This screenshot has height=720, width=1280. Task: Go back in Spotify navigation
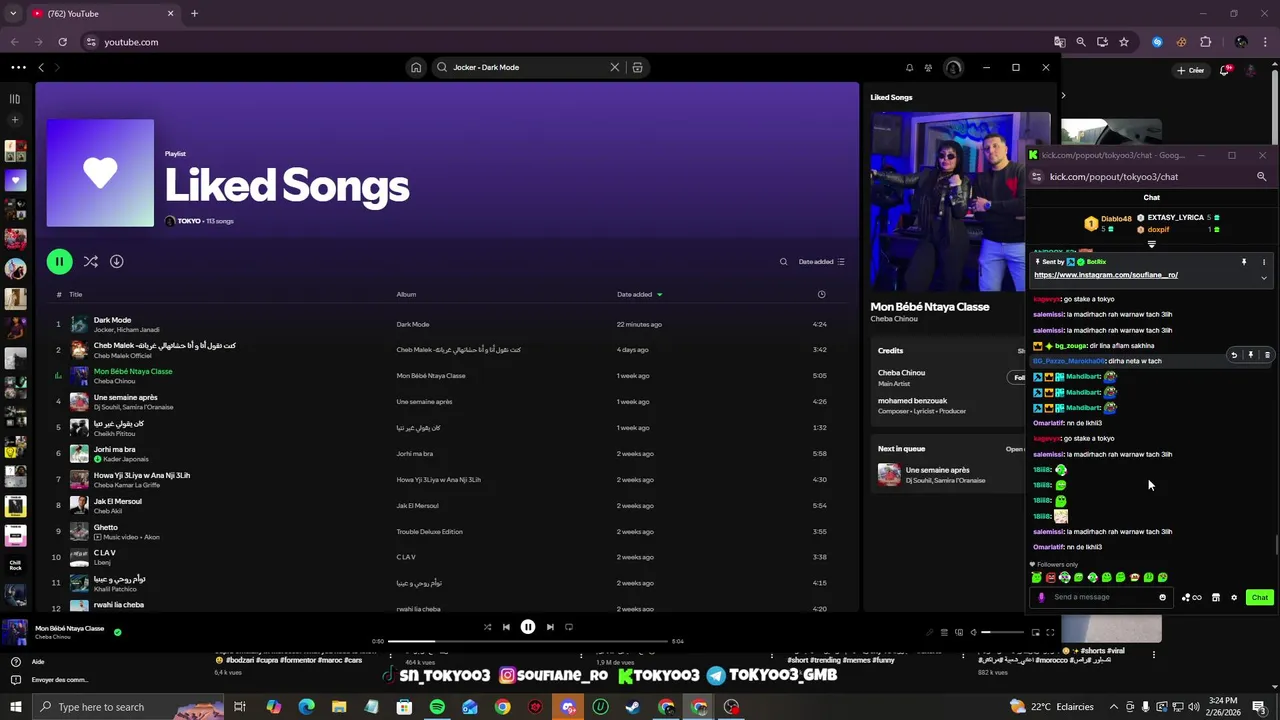tap(41, 67)
